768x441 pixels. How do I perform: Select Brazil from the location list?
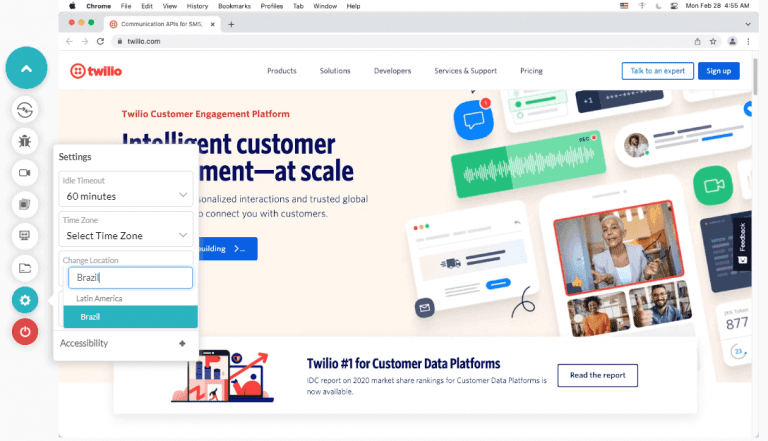click(x=130, y=317)
